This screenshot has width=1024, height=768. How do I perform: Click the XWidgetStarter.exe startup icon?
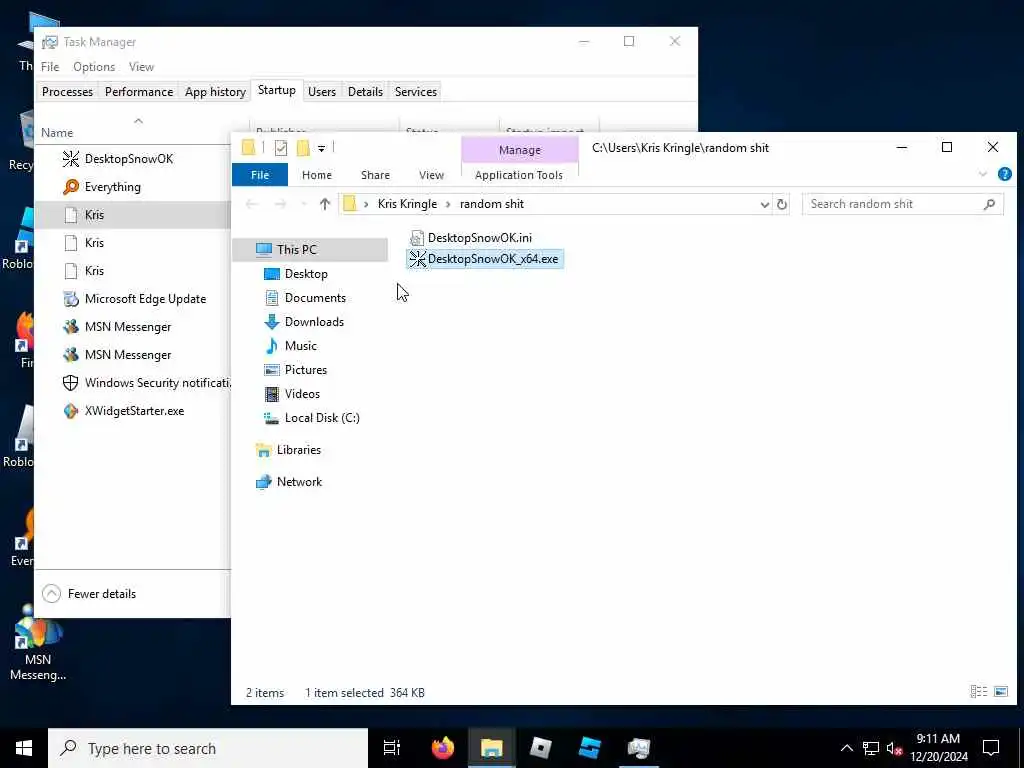(x=71, y=411)
